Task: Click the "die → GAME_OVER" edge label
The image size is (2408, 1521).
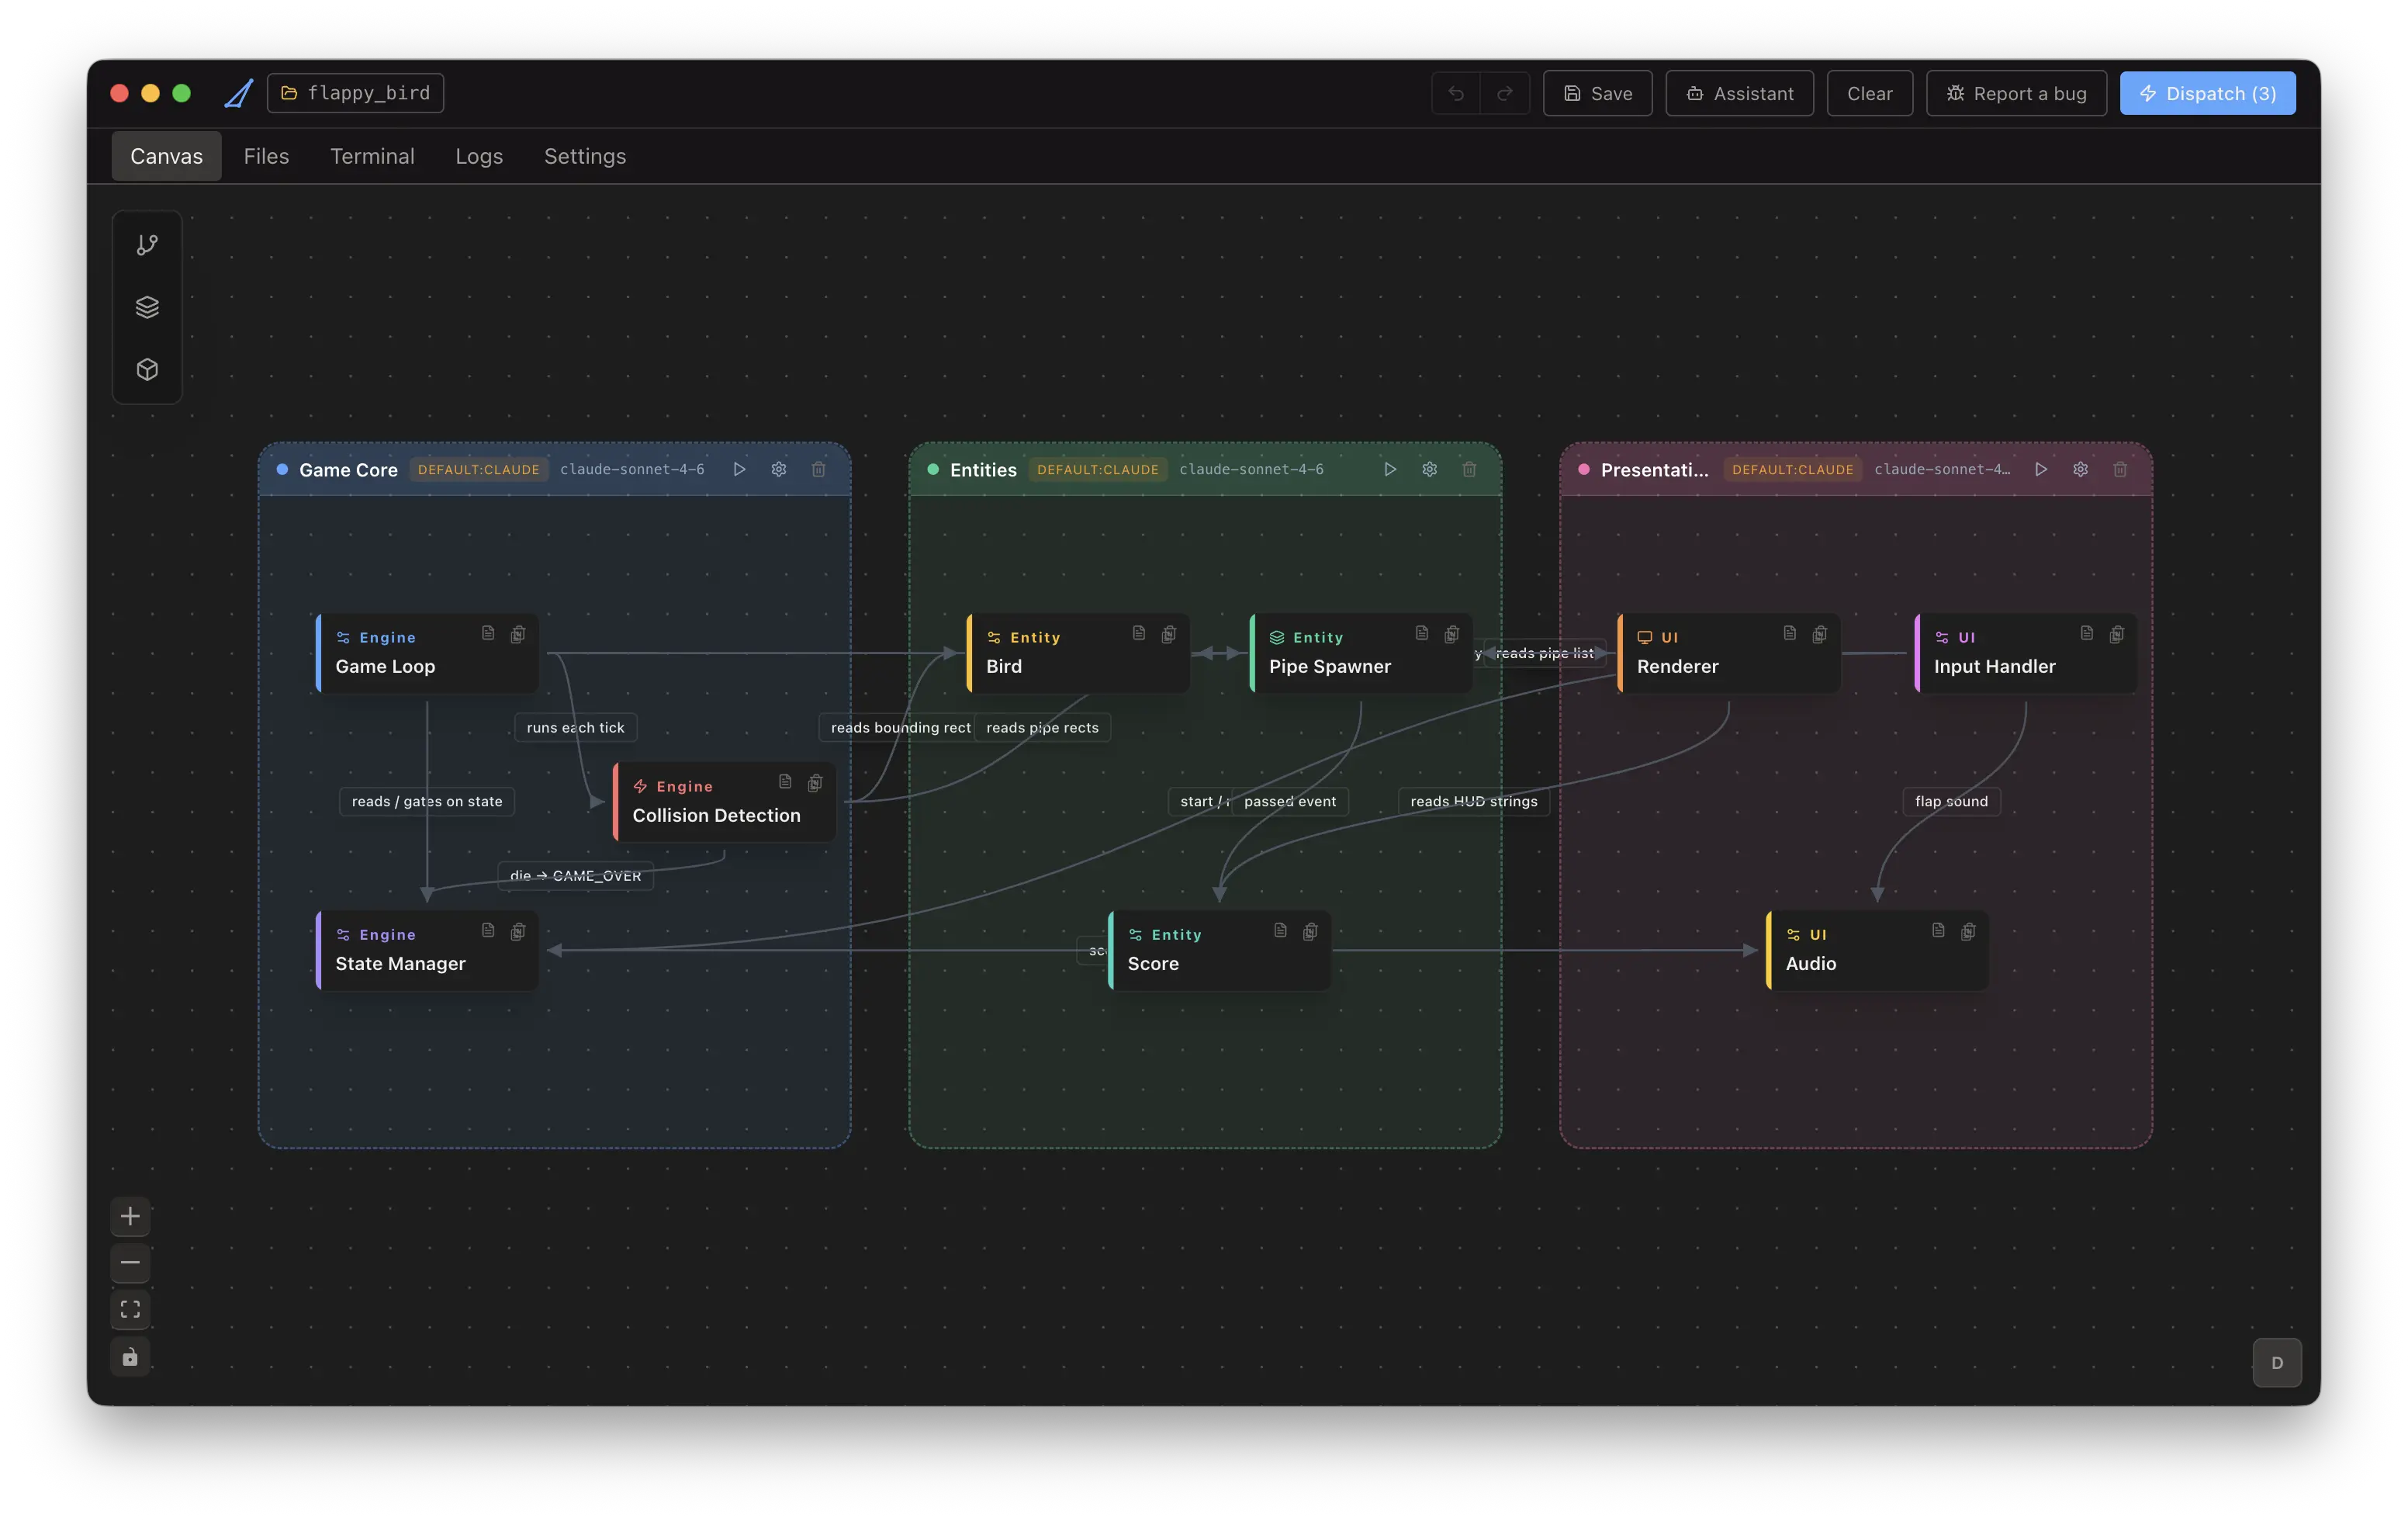Action: point(576,875)
